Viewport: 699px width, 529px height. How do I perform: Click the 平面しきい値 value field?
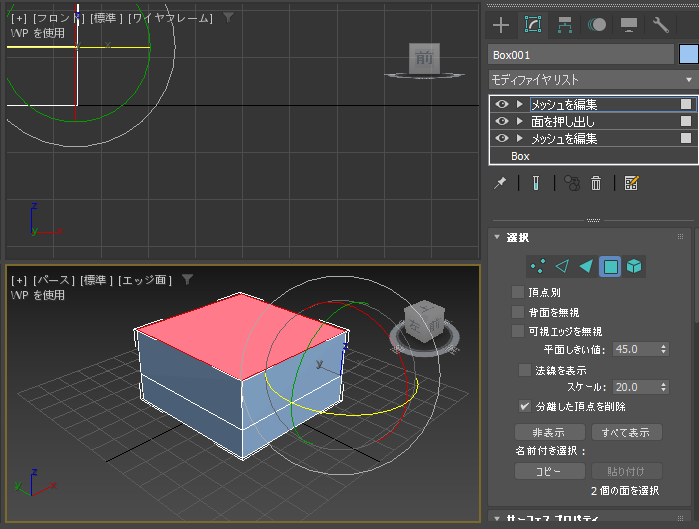(636, 349)
